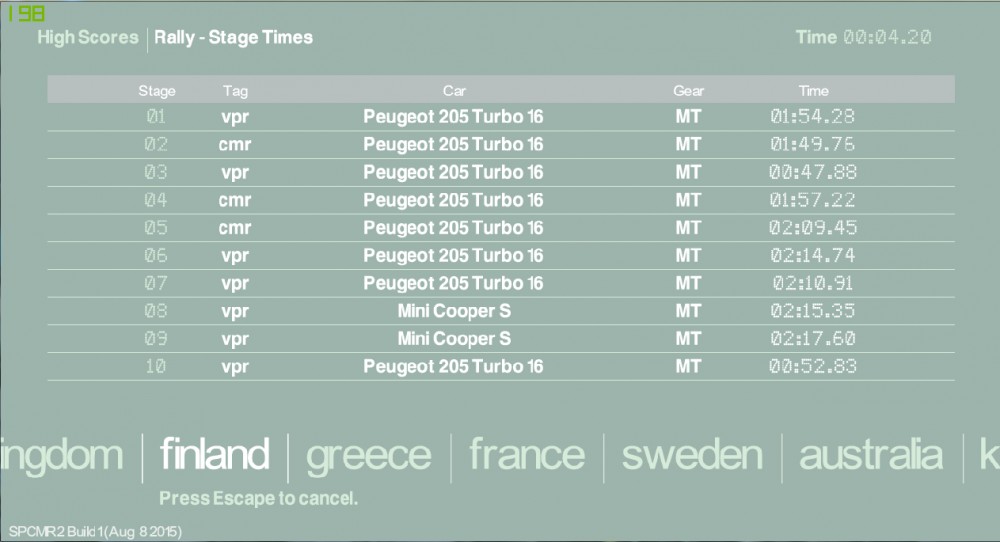
Task: Click the Press Escape to cancel hint
Action: (258, 498)
